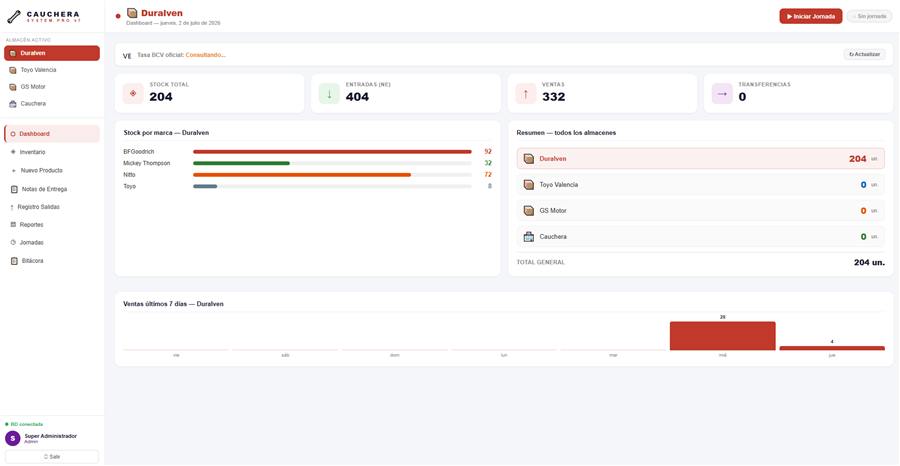Click the Total General 204 un. value
900x466 pixels.
coord(869,262)
